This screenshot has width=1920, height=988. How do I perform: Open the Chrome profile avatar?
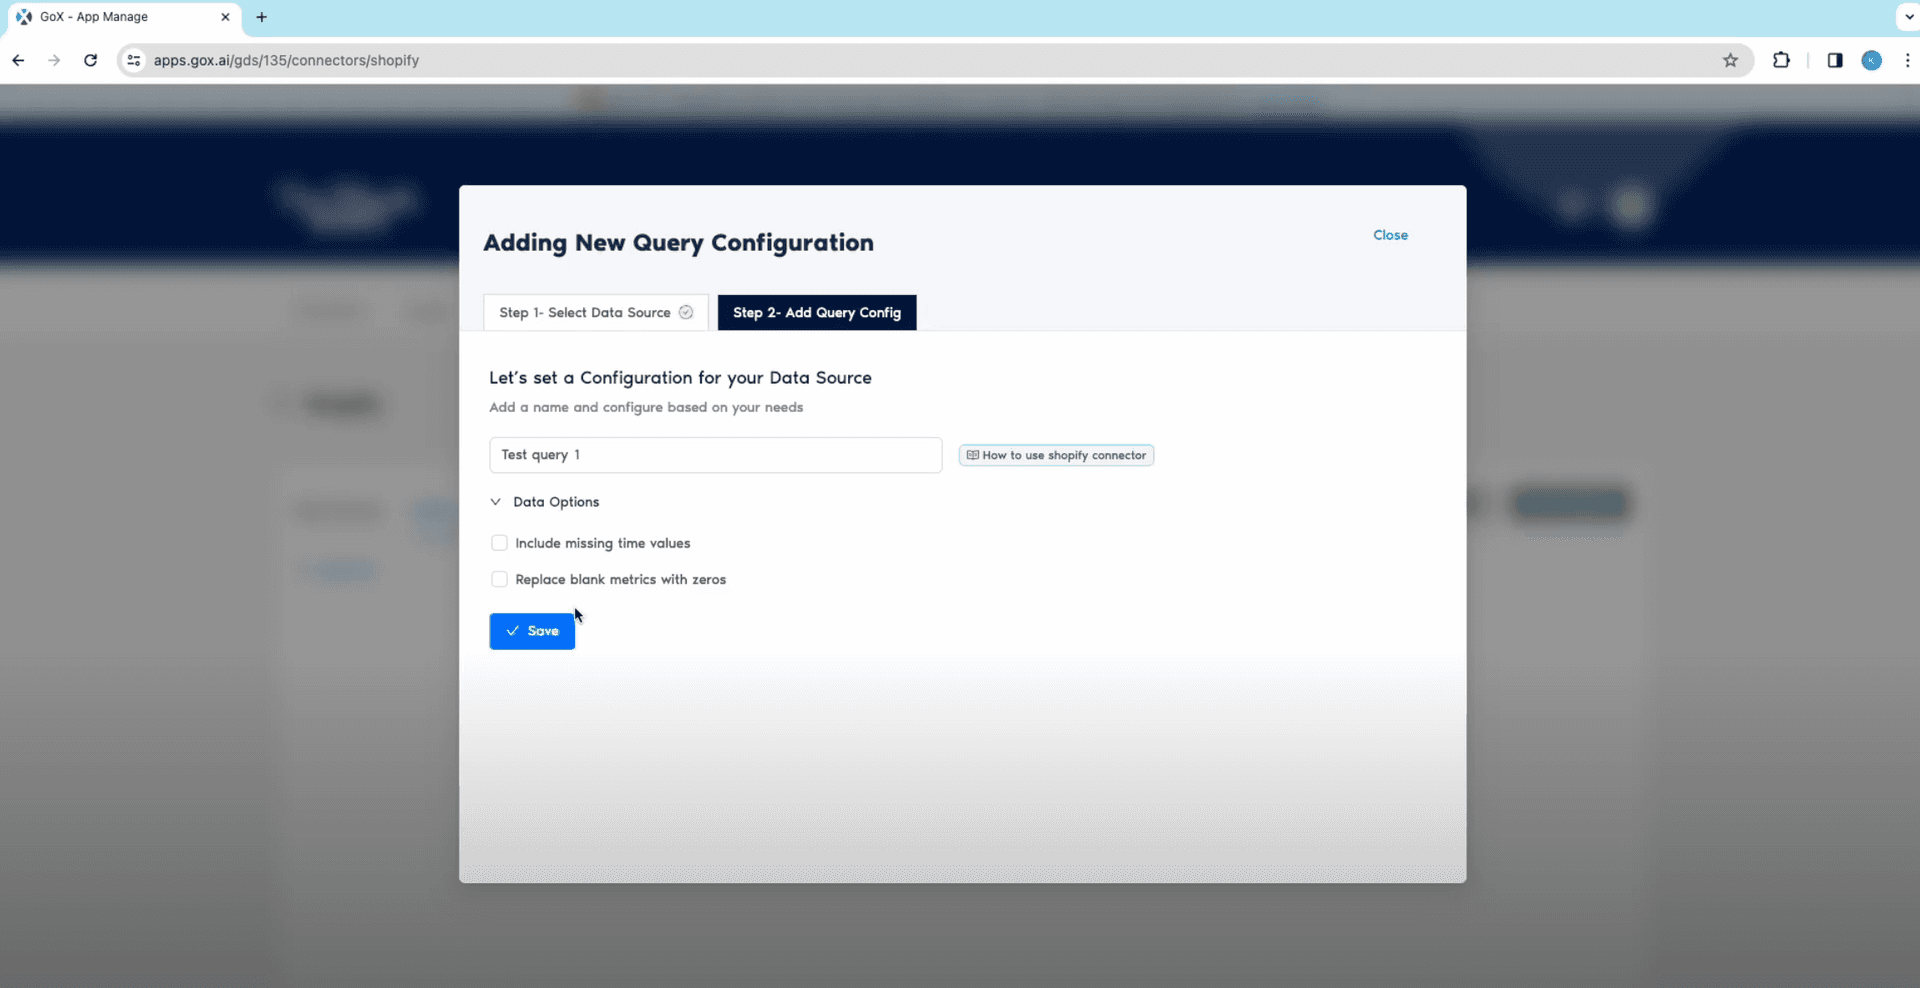[x=1871, y=60]
